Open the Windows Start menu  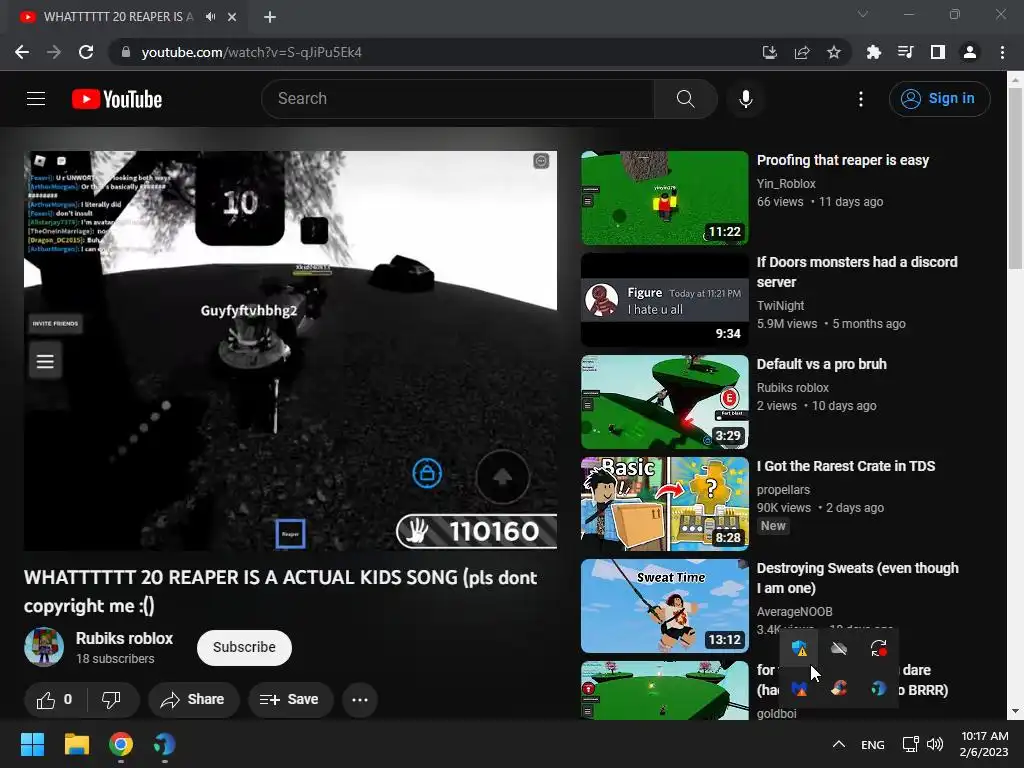point(32,744)
